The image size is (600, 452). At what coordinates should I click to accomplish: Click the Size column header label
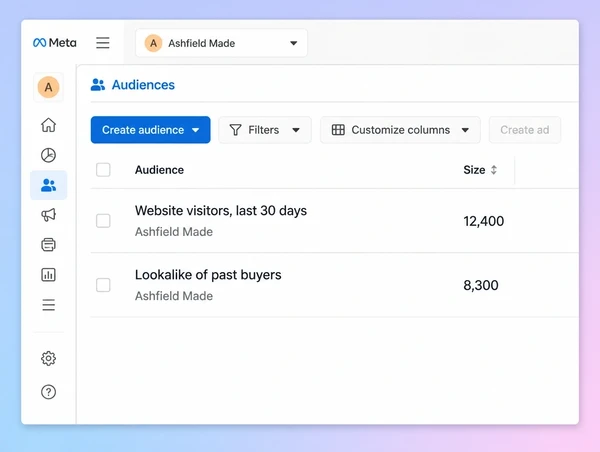coord(474,170)
